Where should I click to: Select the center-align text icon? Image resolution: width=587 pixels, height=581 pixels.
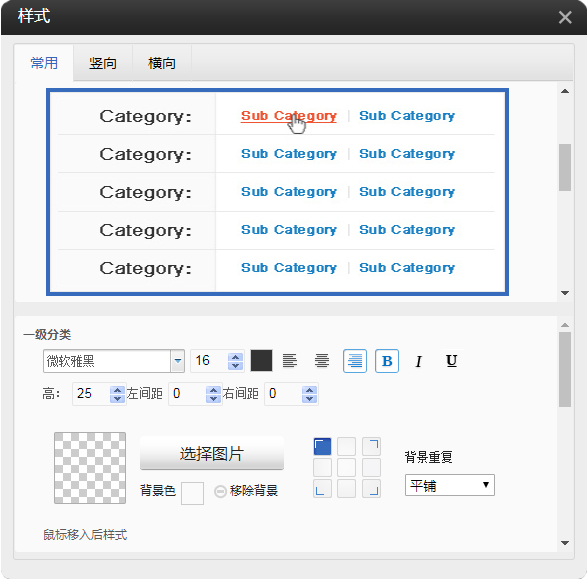pyautogui.click(x=322, y=361)
